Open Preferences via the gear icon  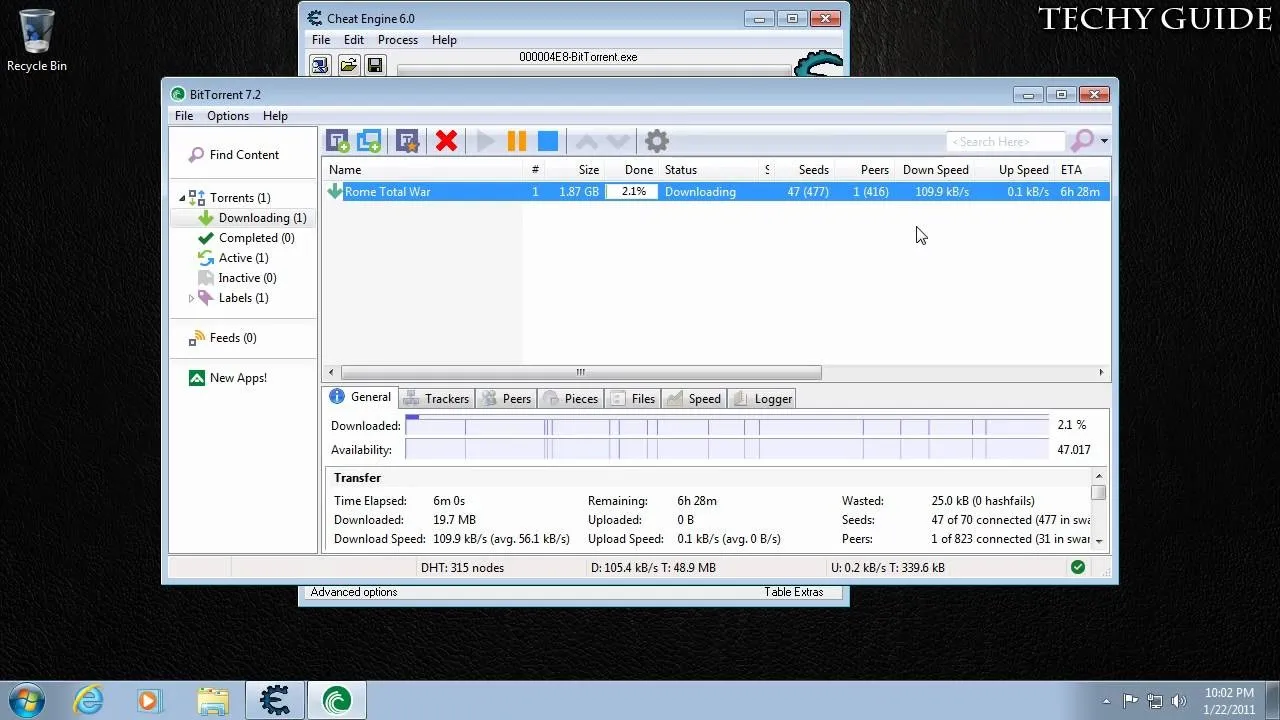[x=656, y=141]
